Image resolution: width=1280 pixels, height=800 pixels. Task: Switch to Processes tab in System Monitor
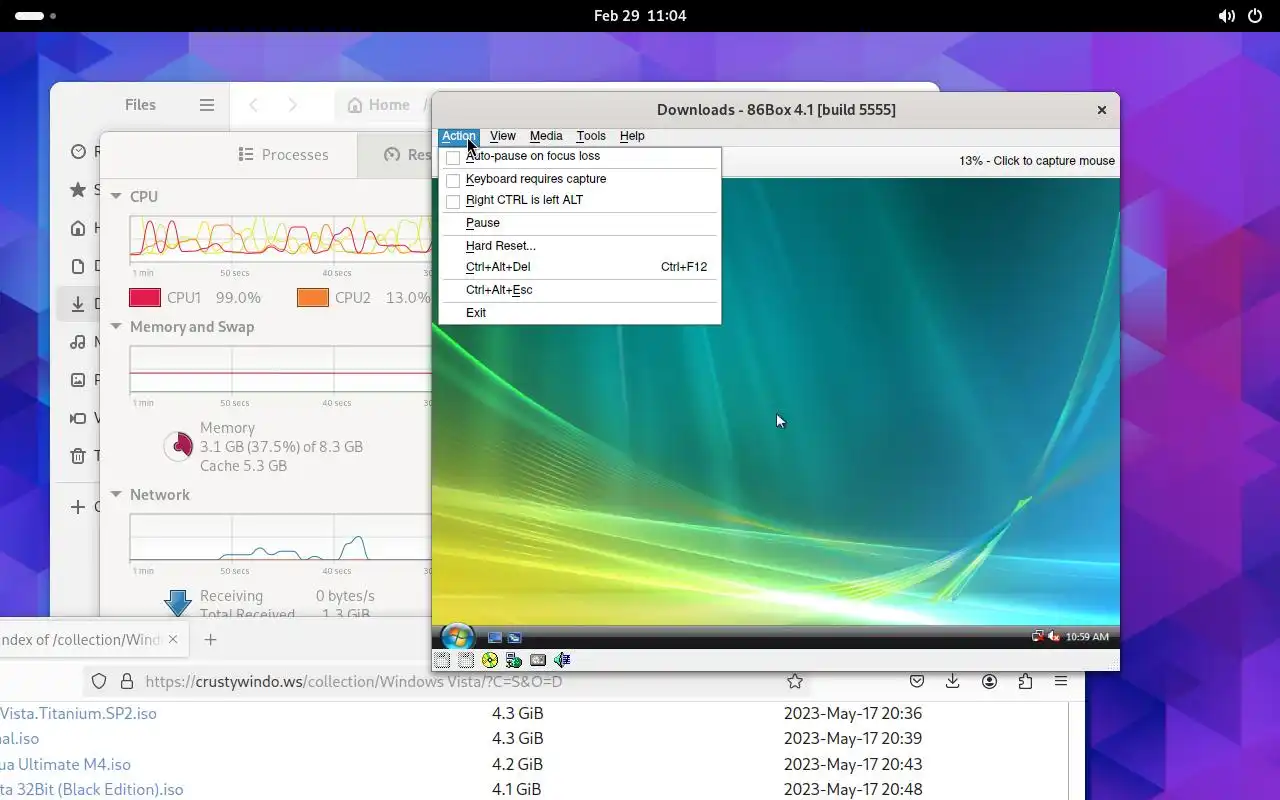283,155
